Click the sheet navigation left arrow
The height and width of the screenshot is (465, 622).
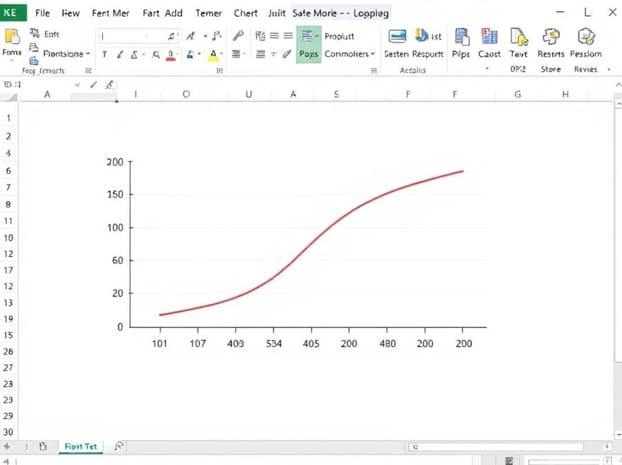coord(7,446)
